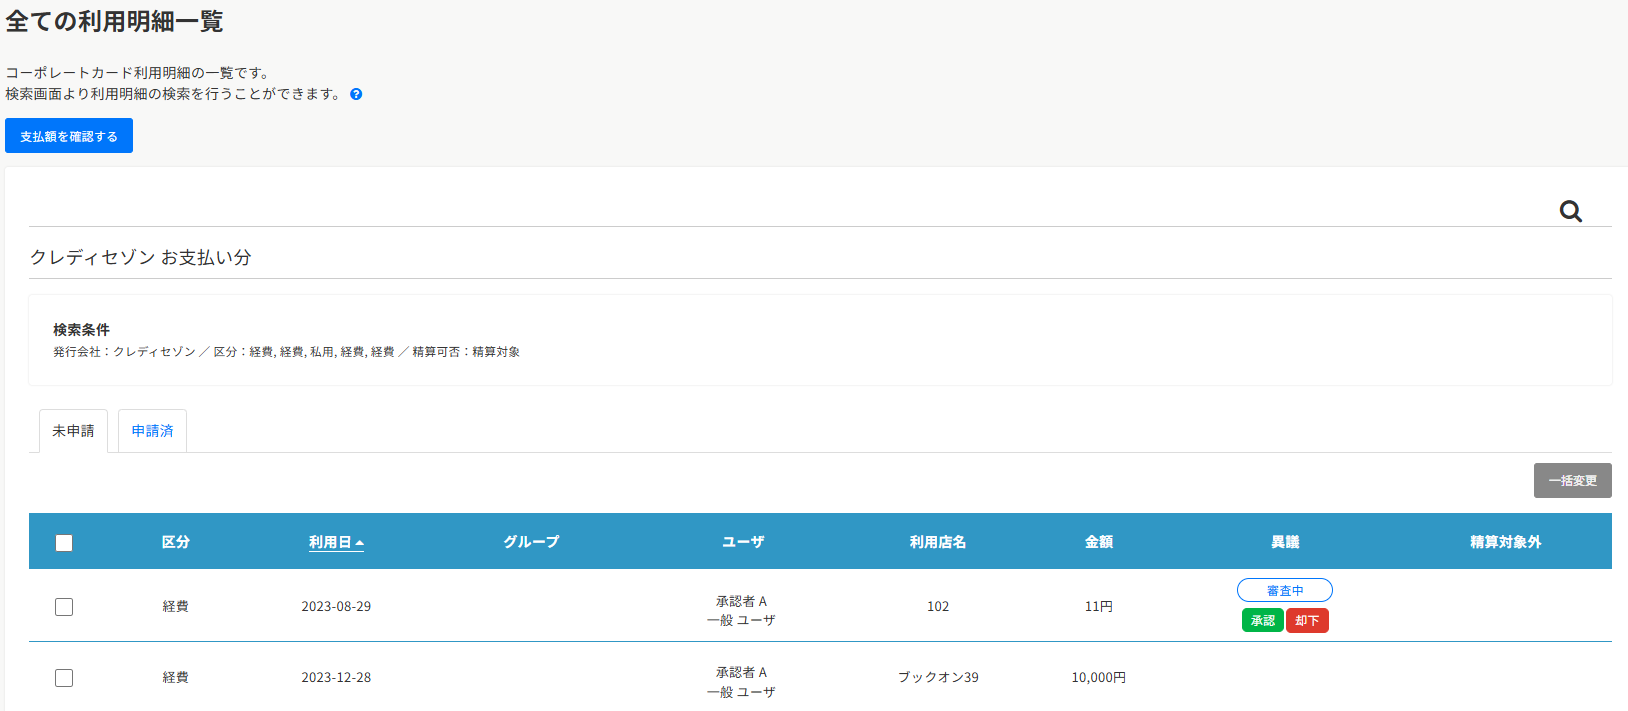Viewport: 1628px width, 711px height.
Task: Select the 未申請 tab
Action: click(73, 431)
